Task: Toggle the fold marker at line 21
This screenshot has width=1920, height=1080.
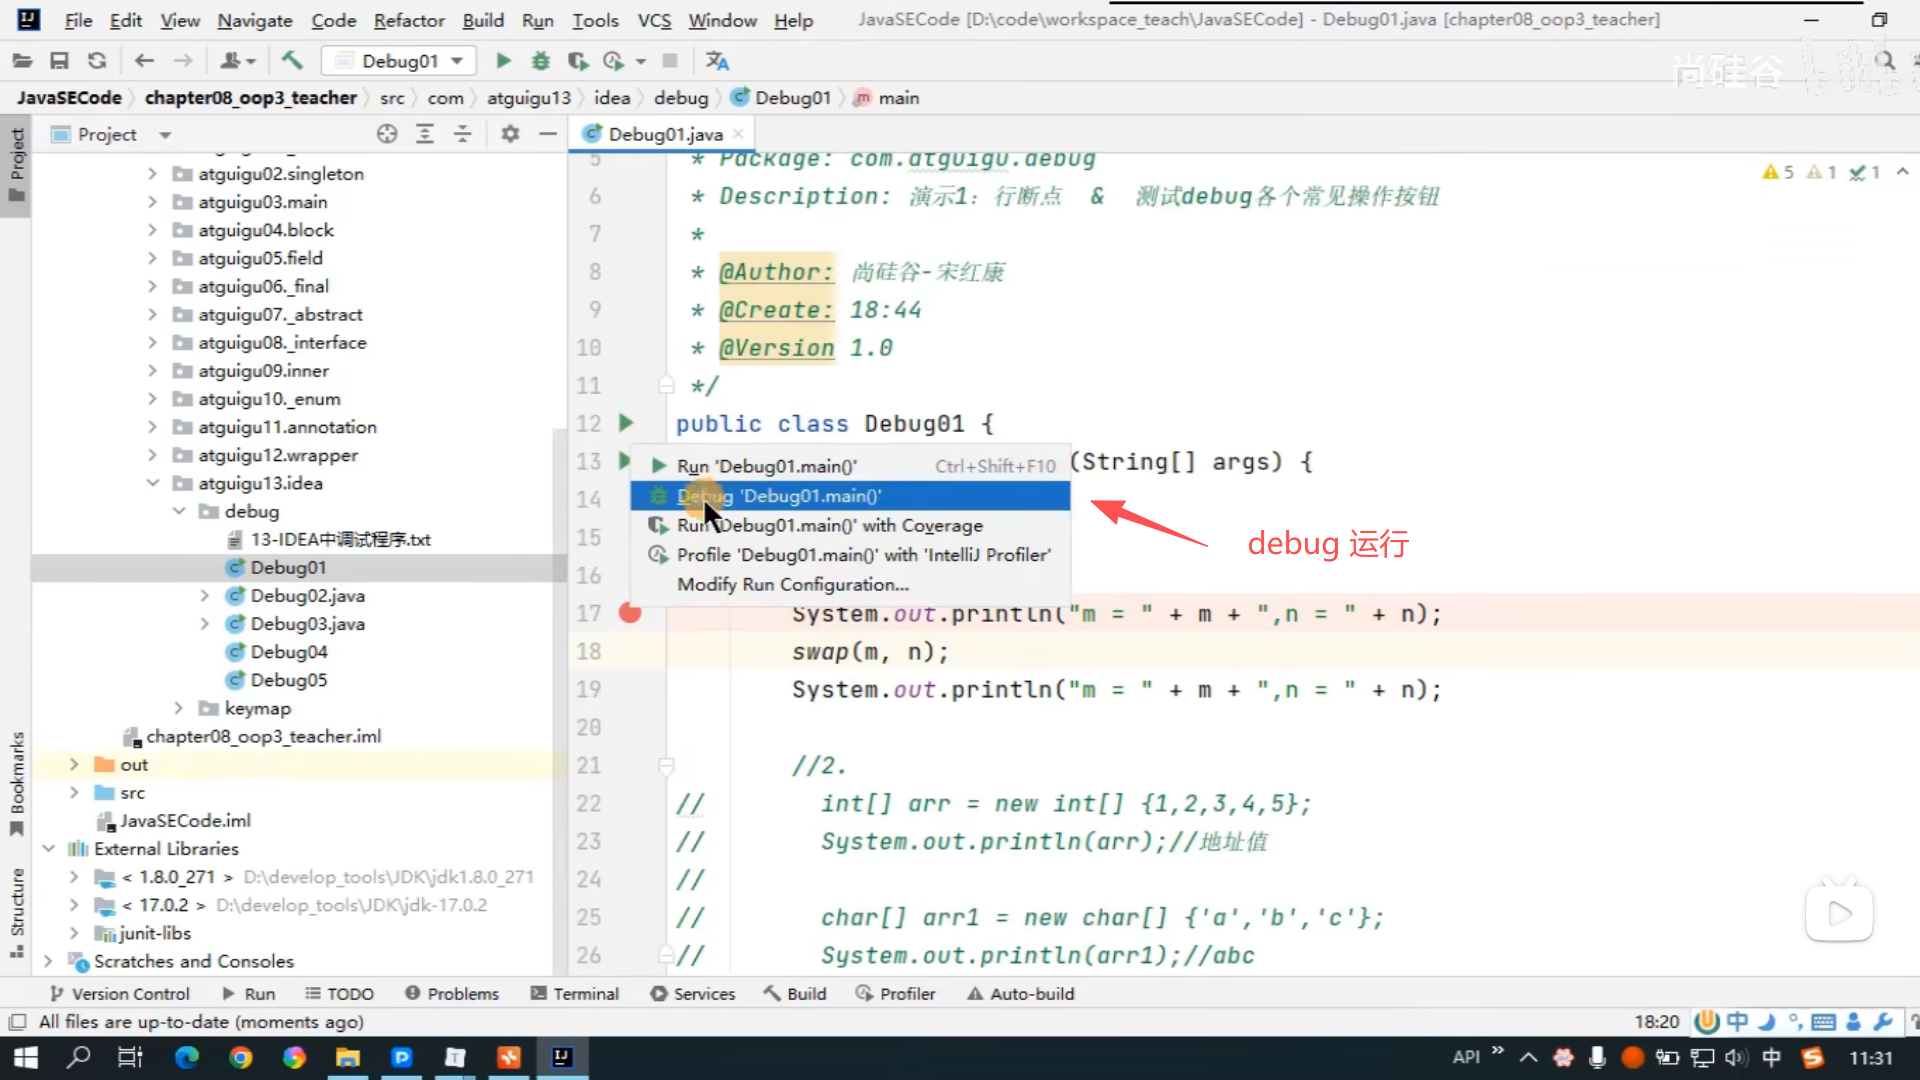Action: click(666, 766)
